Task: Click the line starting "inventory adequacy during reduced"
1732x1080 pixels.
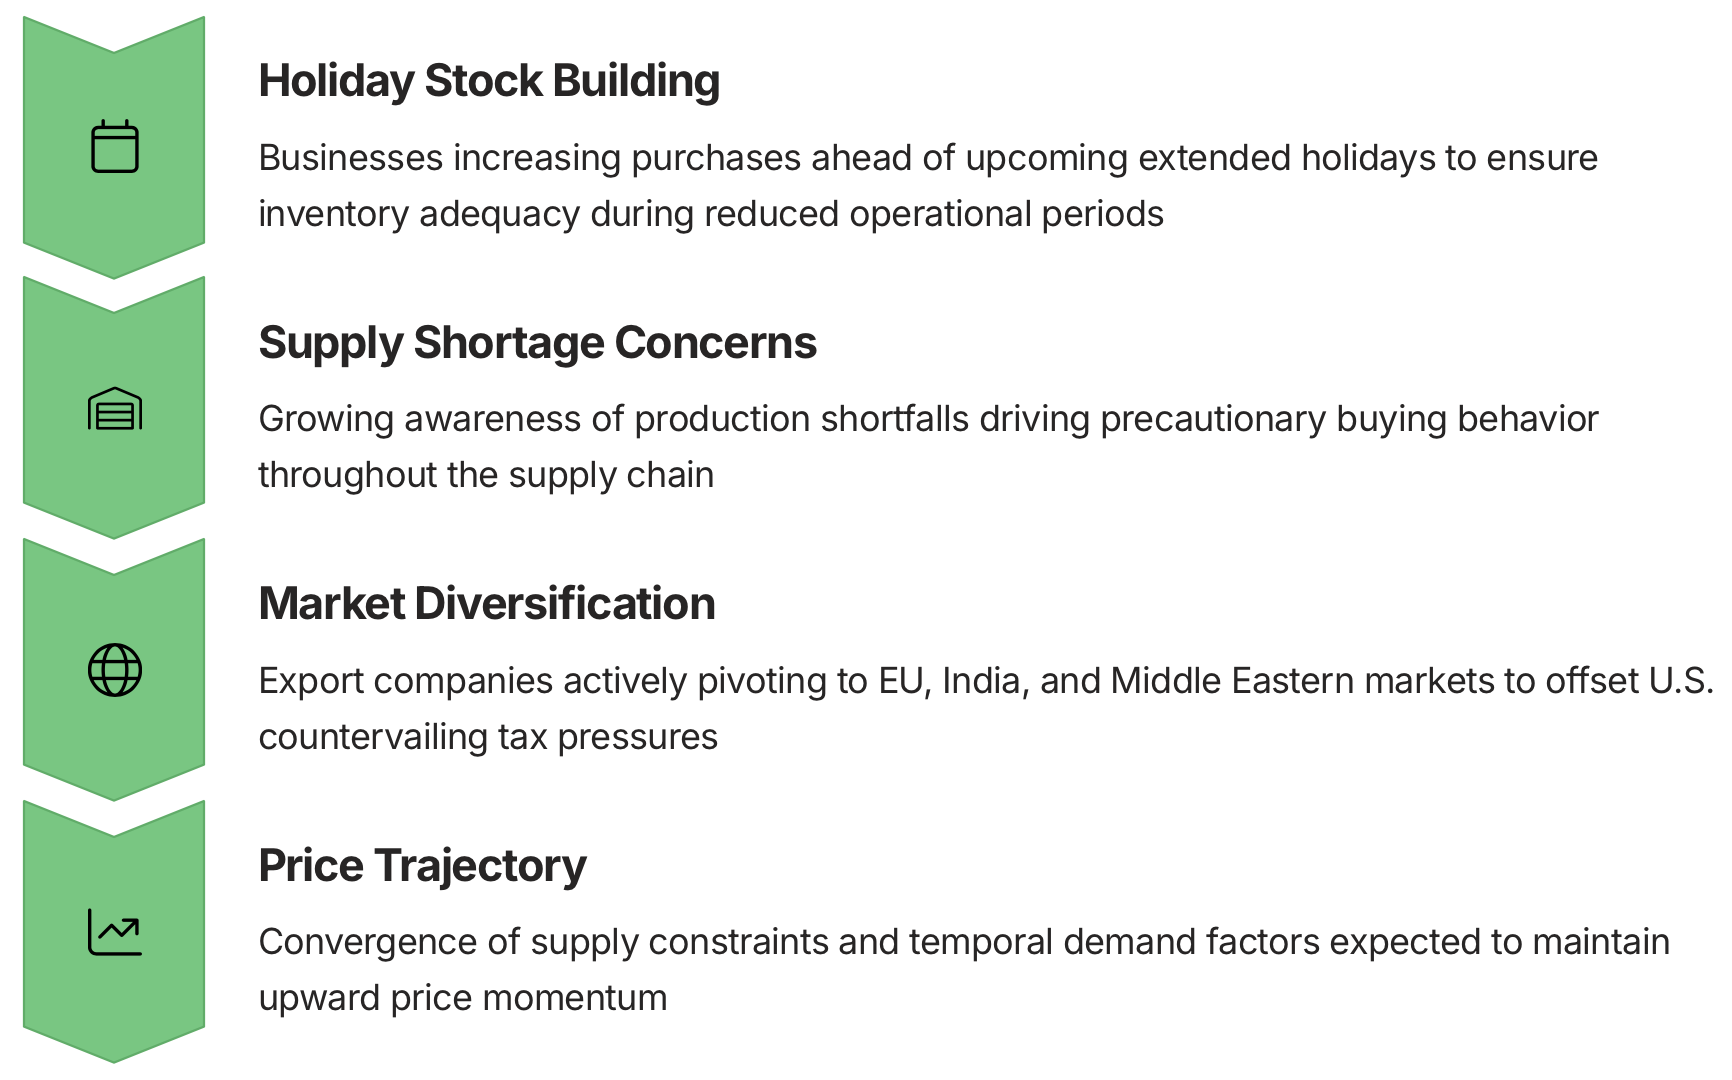Action: [x=710, y=214]
